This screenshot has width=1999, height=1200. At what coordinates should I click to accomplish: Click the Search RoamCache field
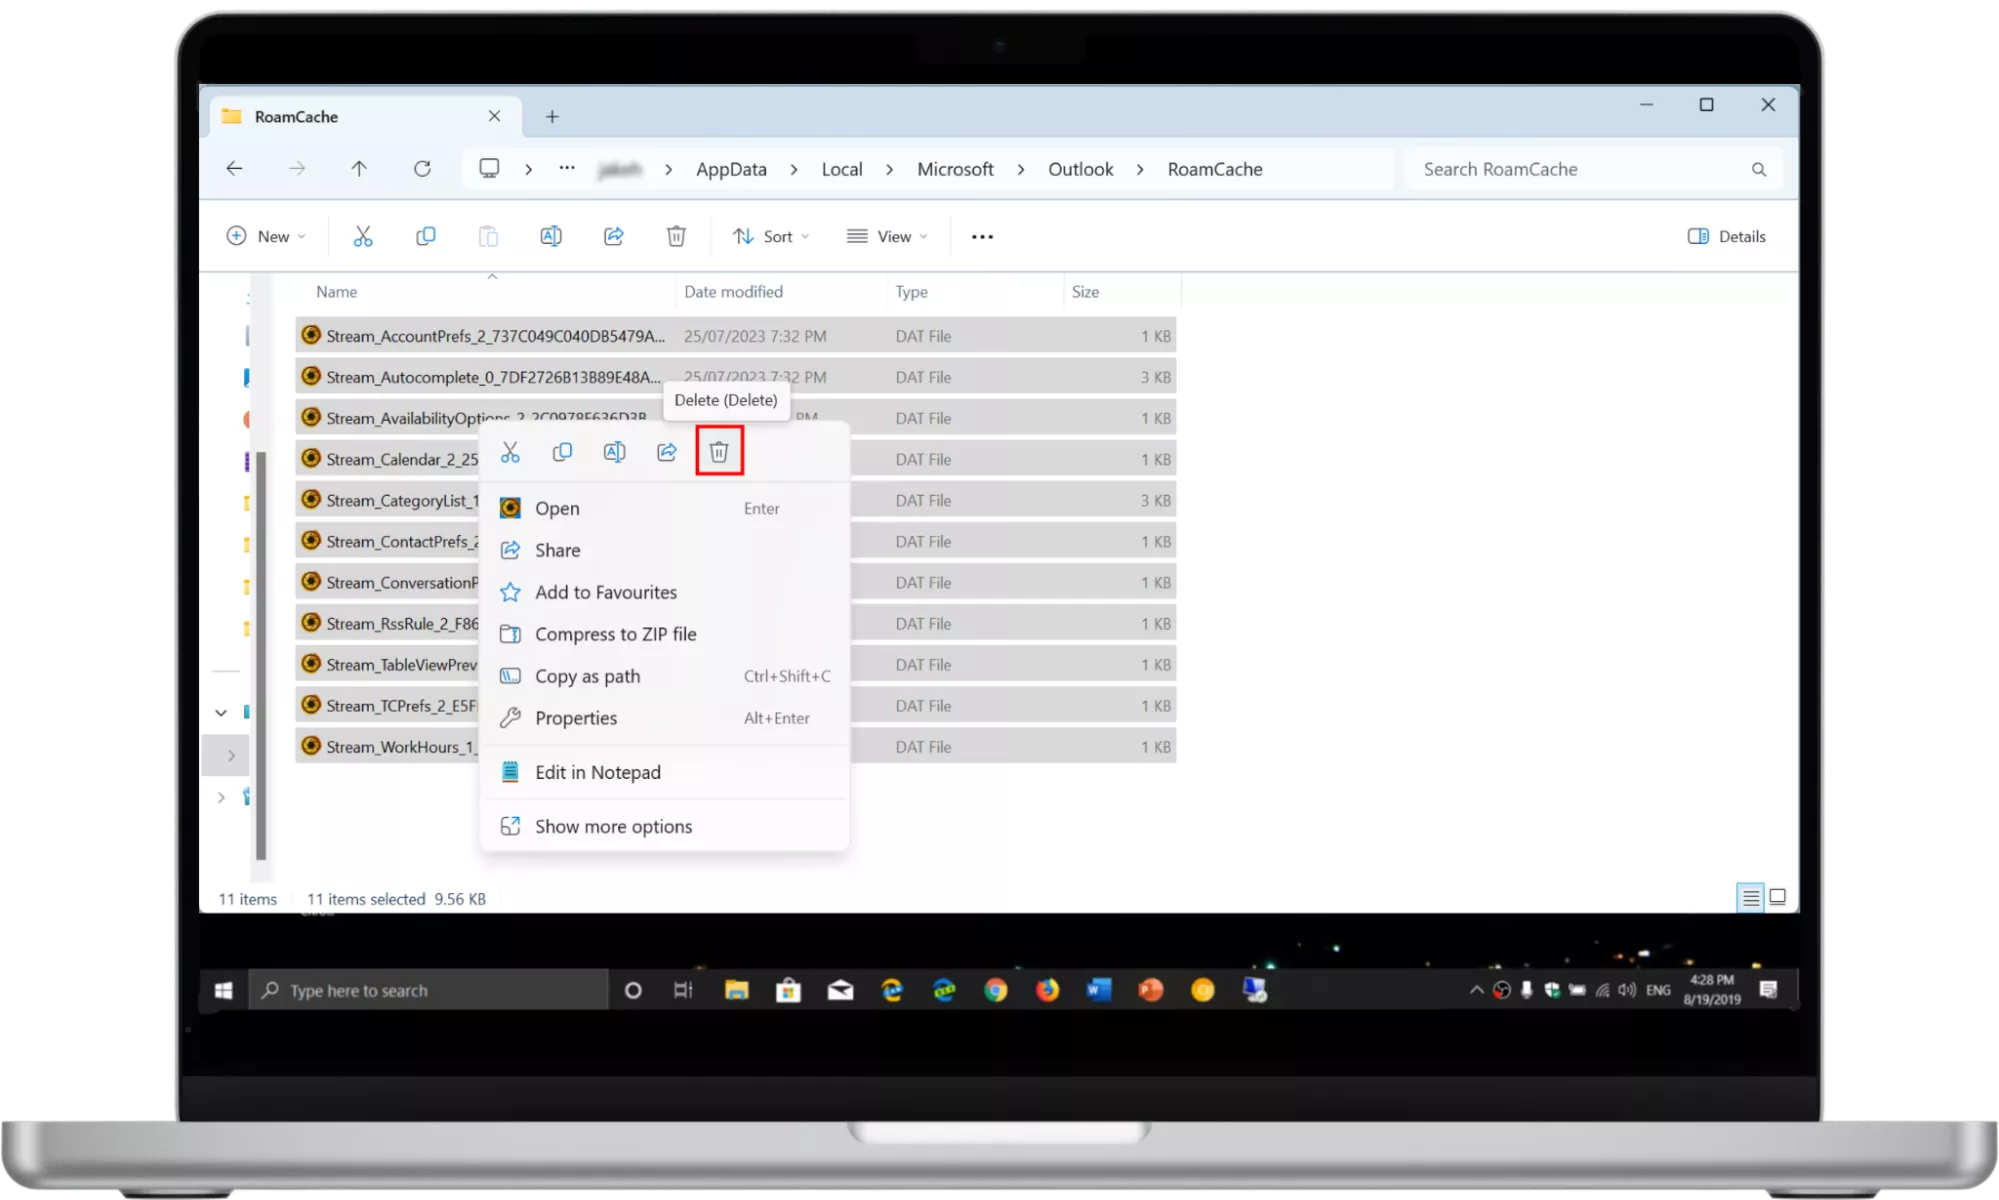click(1580, 169)
